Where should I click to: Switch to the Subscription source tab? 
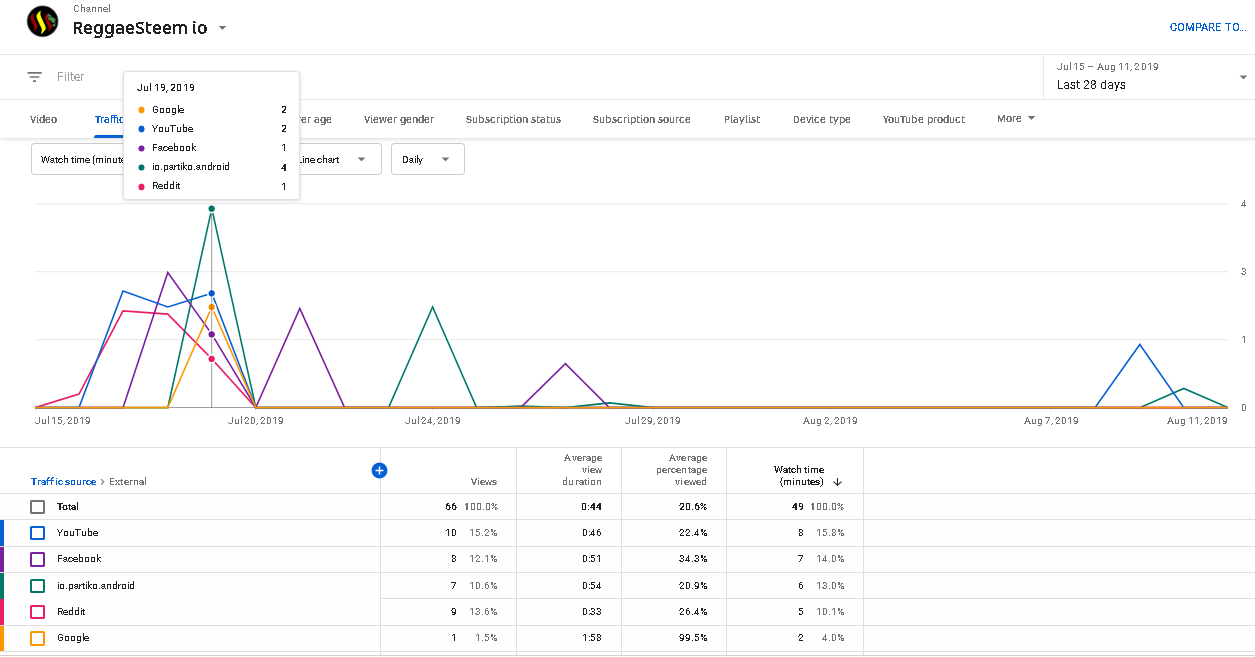(x=641, y=119)
